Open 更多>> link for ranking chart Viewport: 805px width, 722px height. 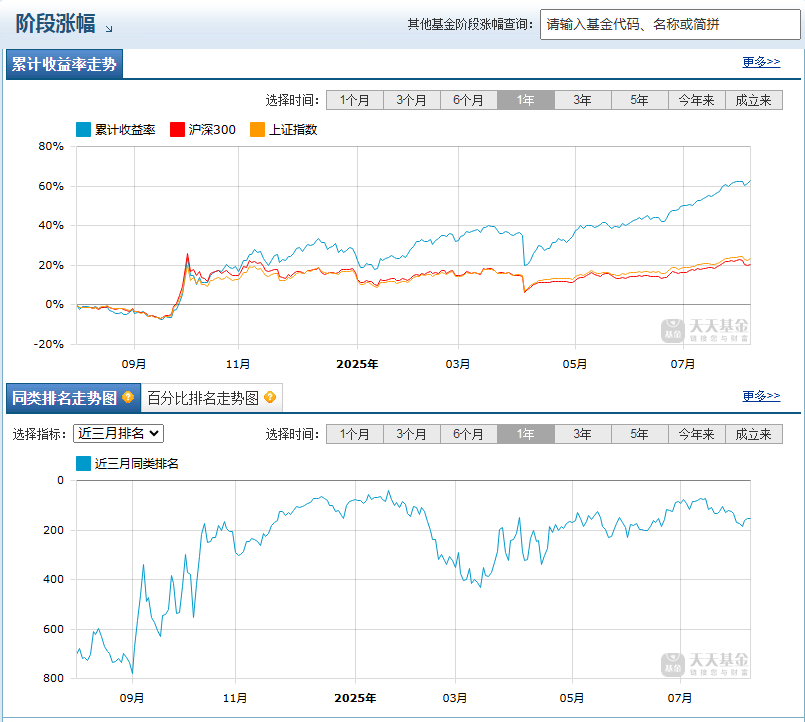click(761, 396)
